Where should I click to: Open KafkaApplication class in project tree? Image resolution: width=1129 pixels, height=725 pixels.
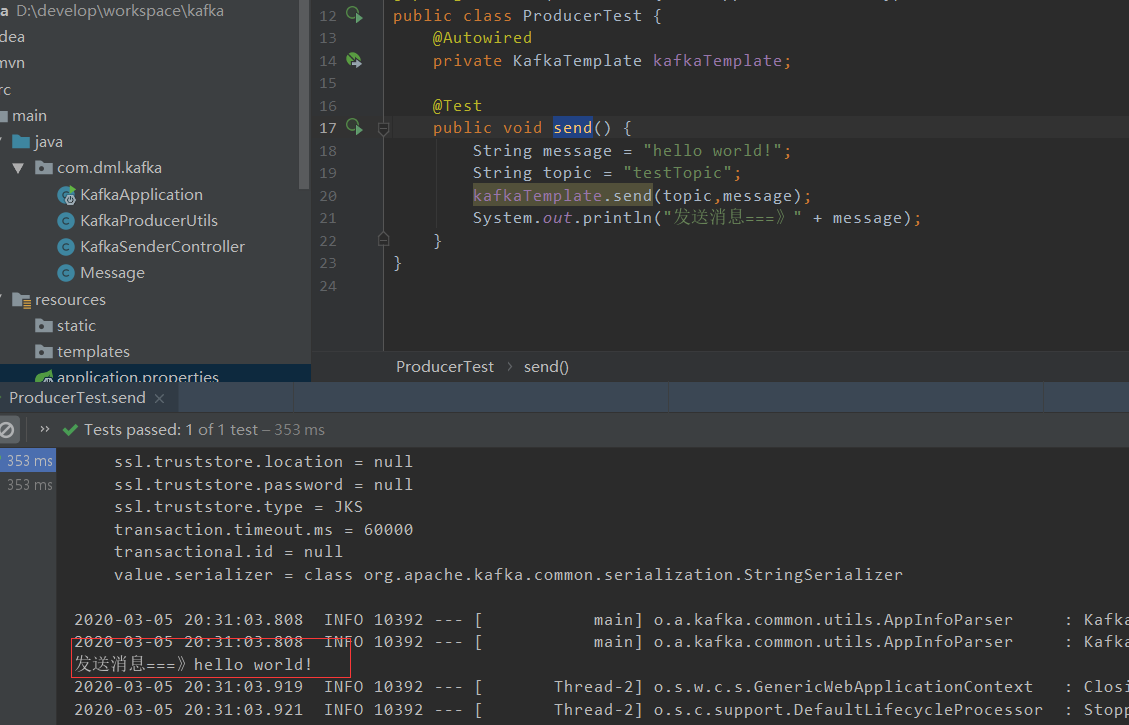141,194
